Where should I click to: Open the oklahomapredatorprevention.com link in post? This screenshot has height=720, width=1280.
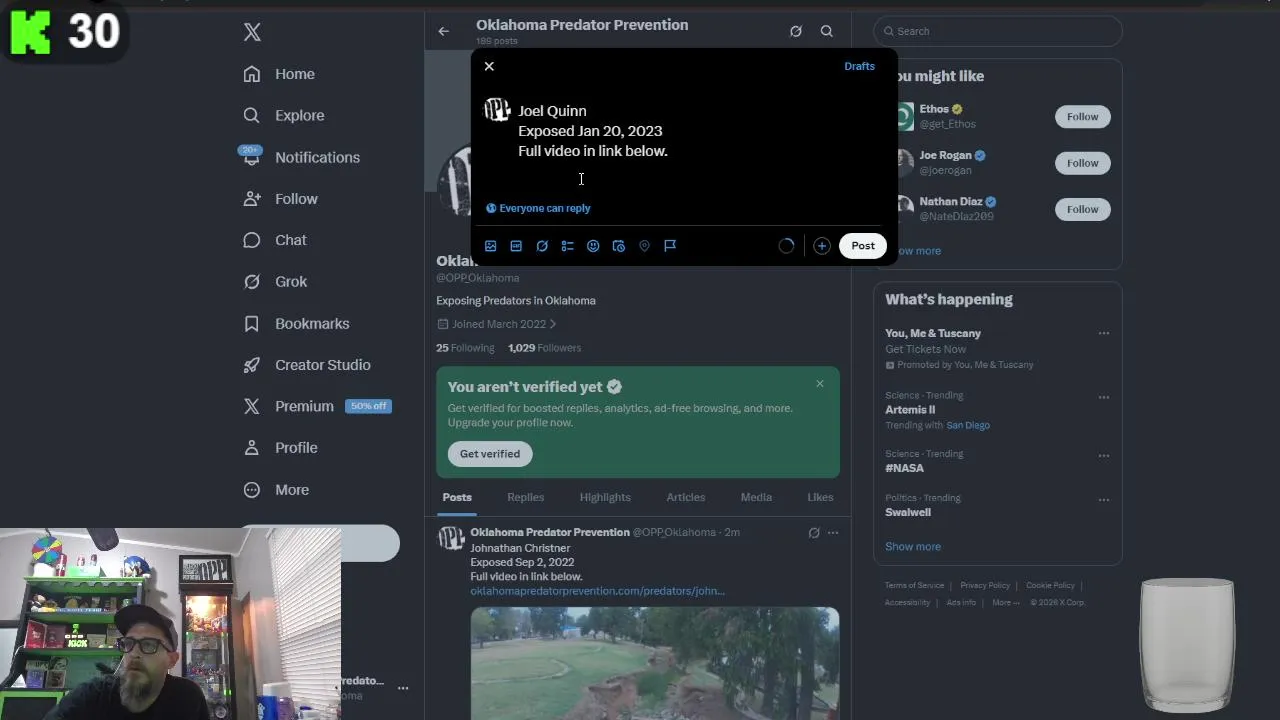(597, 591)
